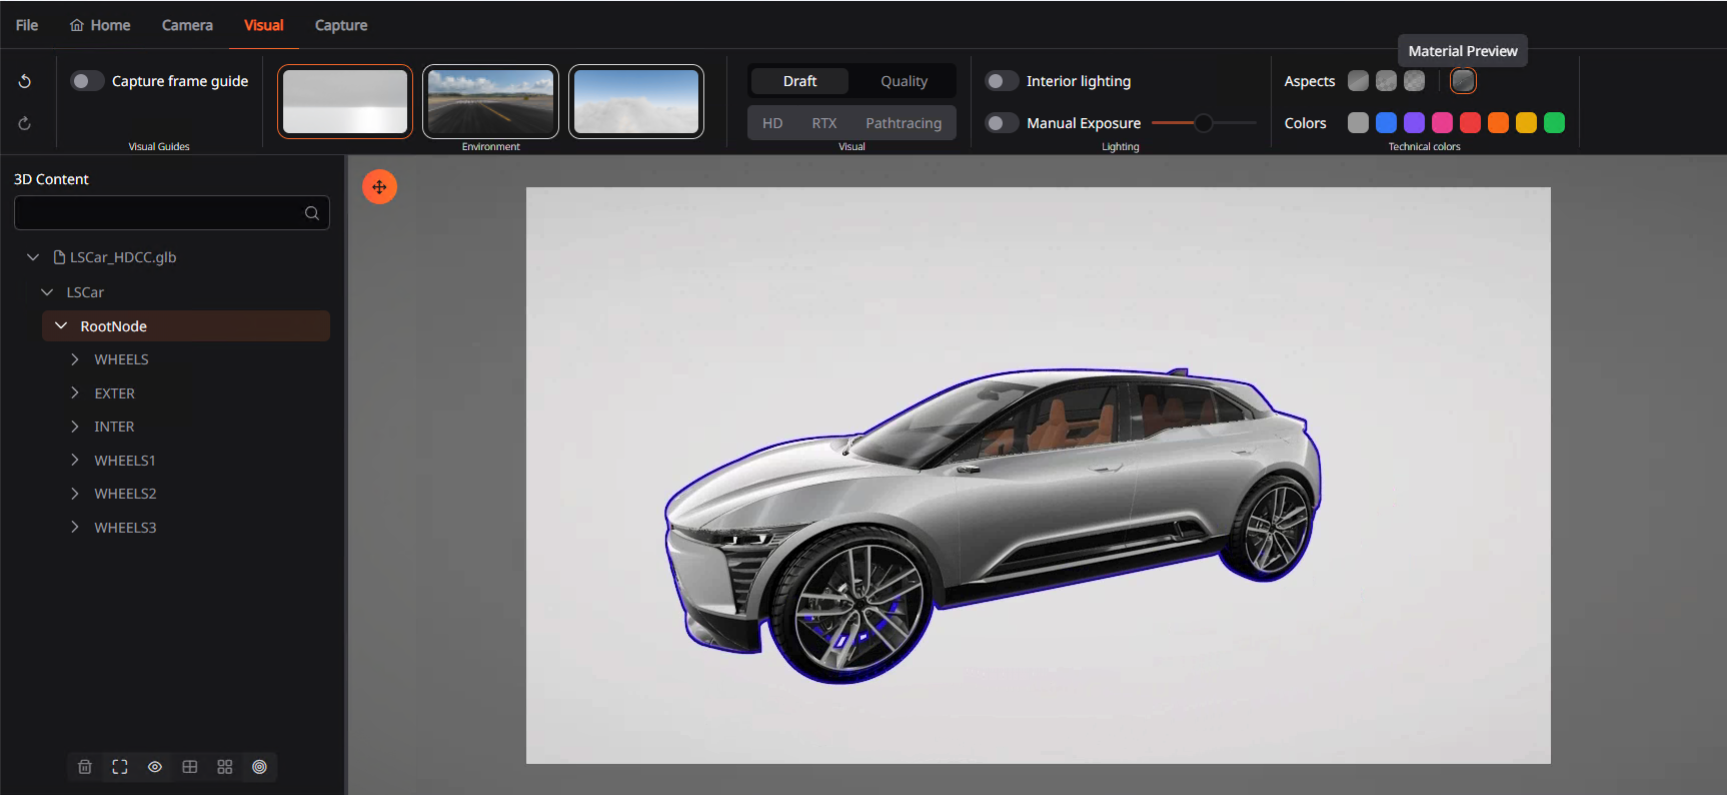Click the redo arrow icon
This screenshot has width=1727, height=795.
pos(25,123)
